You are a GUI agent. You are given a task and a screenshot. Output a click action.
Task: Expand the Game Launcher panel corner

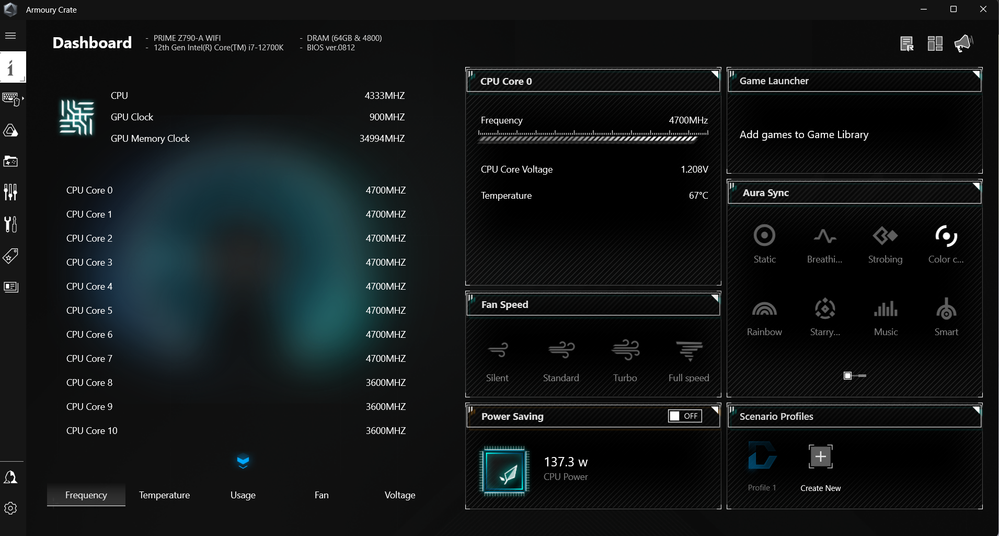pyautogui.click(x=976, y=75)
